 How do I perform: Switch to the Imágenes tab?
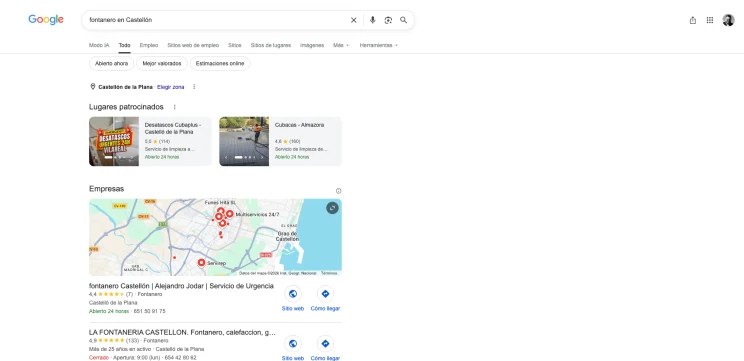[x=312, y=45]
